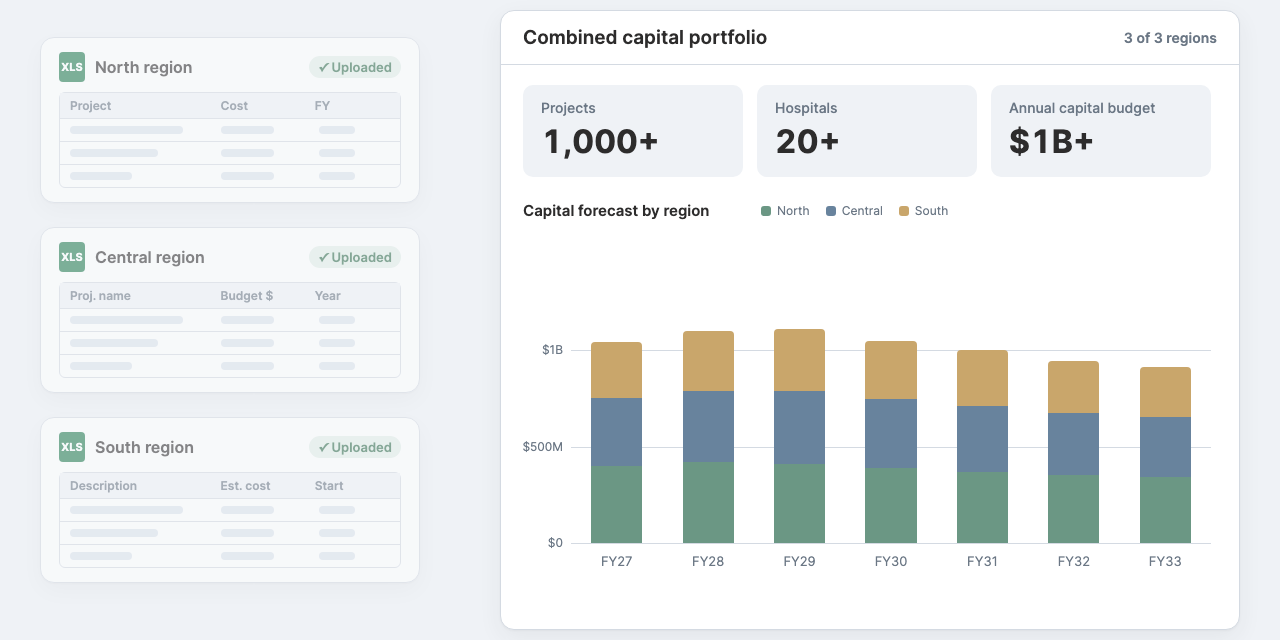
Task: Click the Combined capital portfolio heading
Action: point(645,38)
